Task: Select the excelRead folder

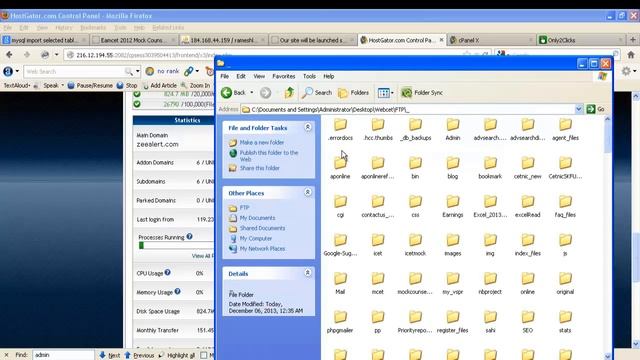Action: (x=527, y=206)
